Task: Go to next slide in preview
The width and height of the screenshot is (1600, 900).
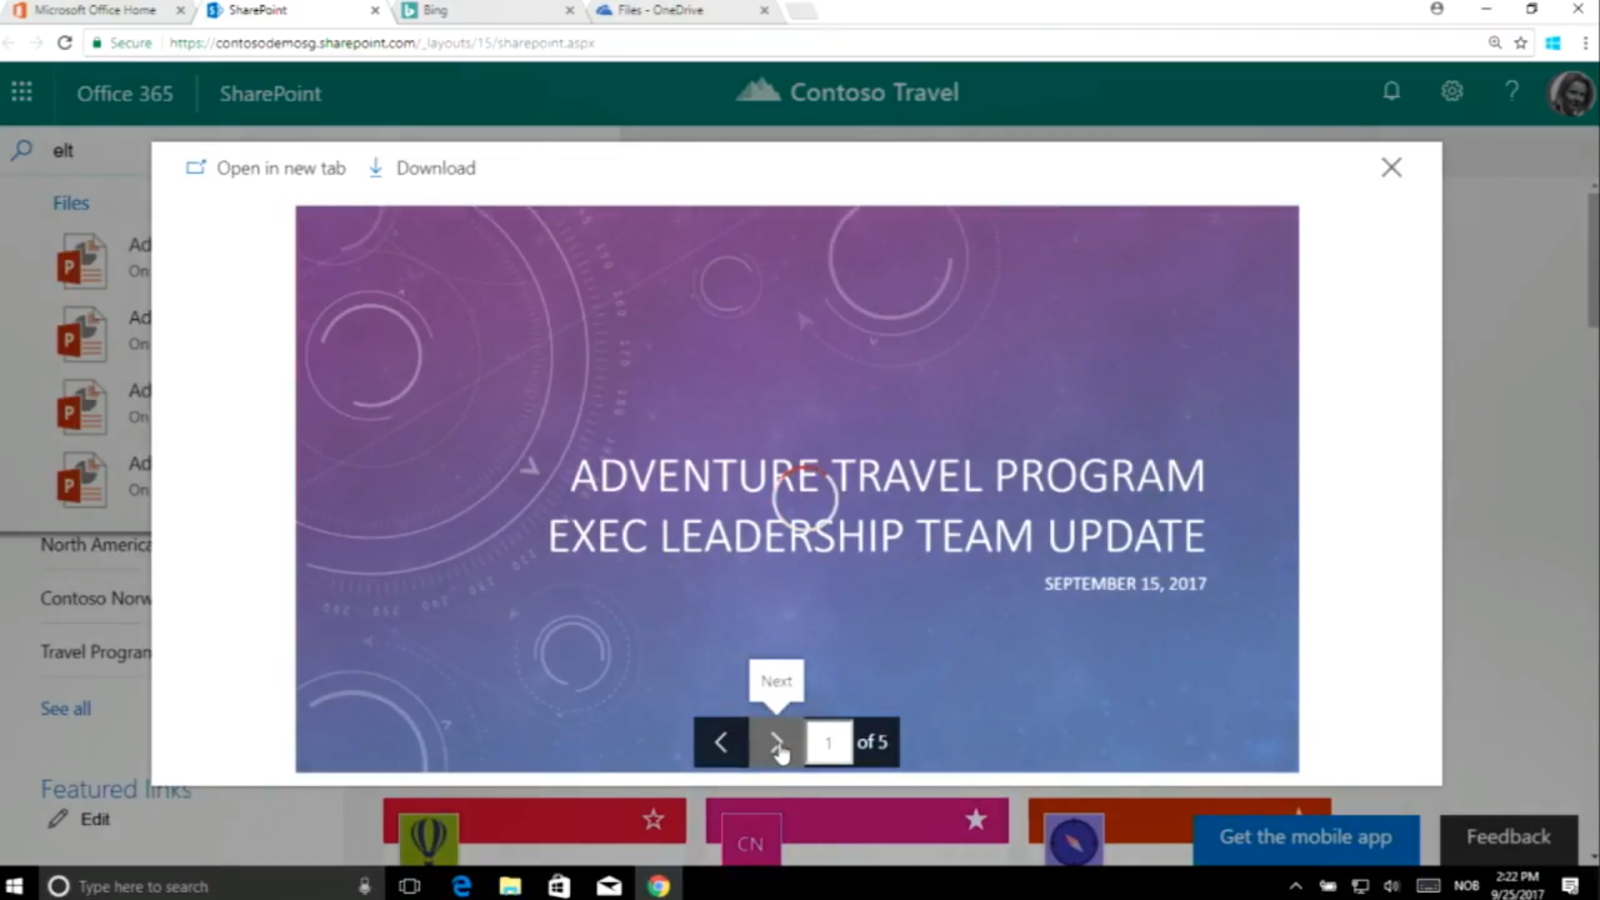Action: point(776,742)
